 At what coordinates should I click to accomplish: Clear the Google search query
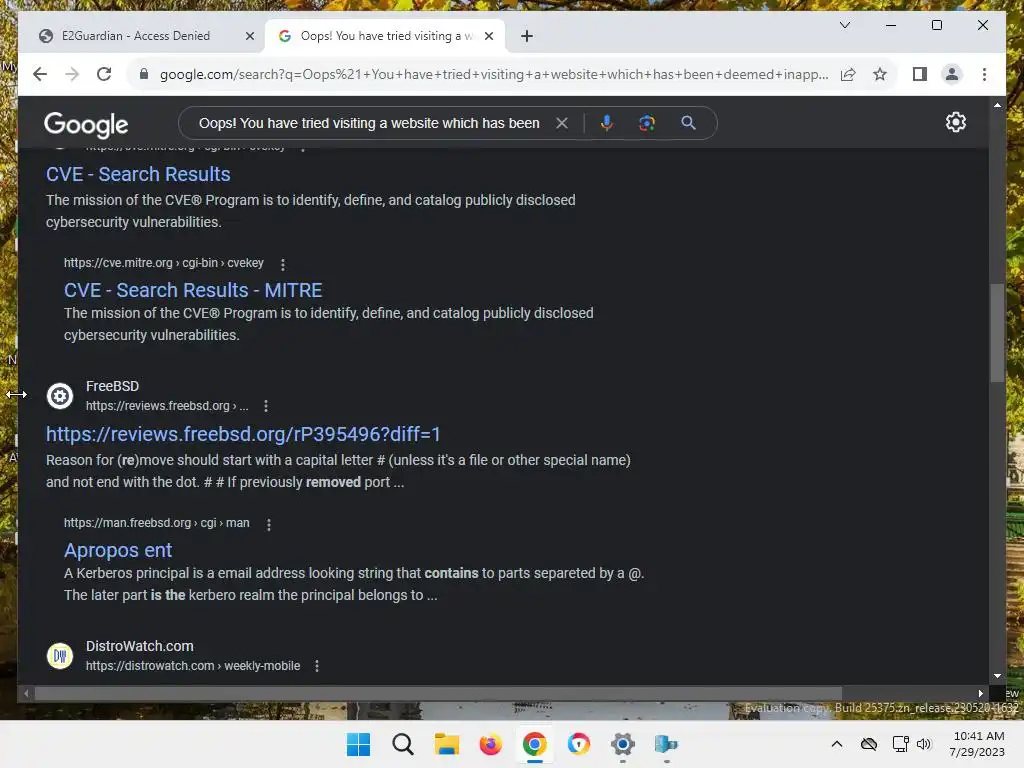pyautogui.click(x=562, y=123)
